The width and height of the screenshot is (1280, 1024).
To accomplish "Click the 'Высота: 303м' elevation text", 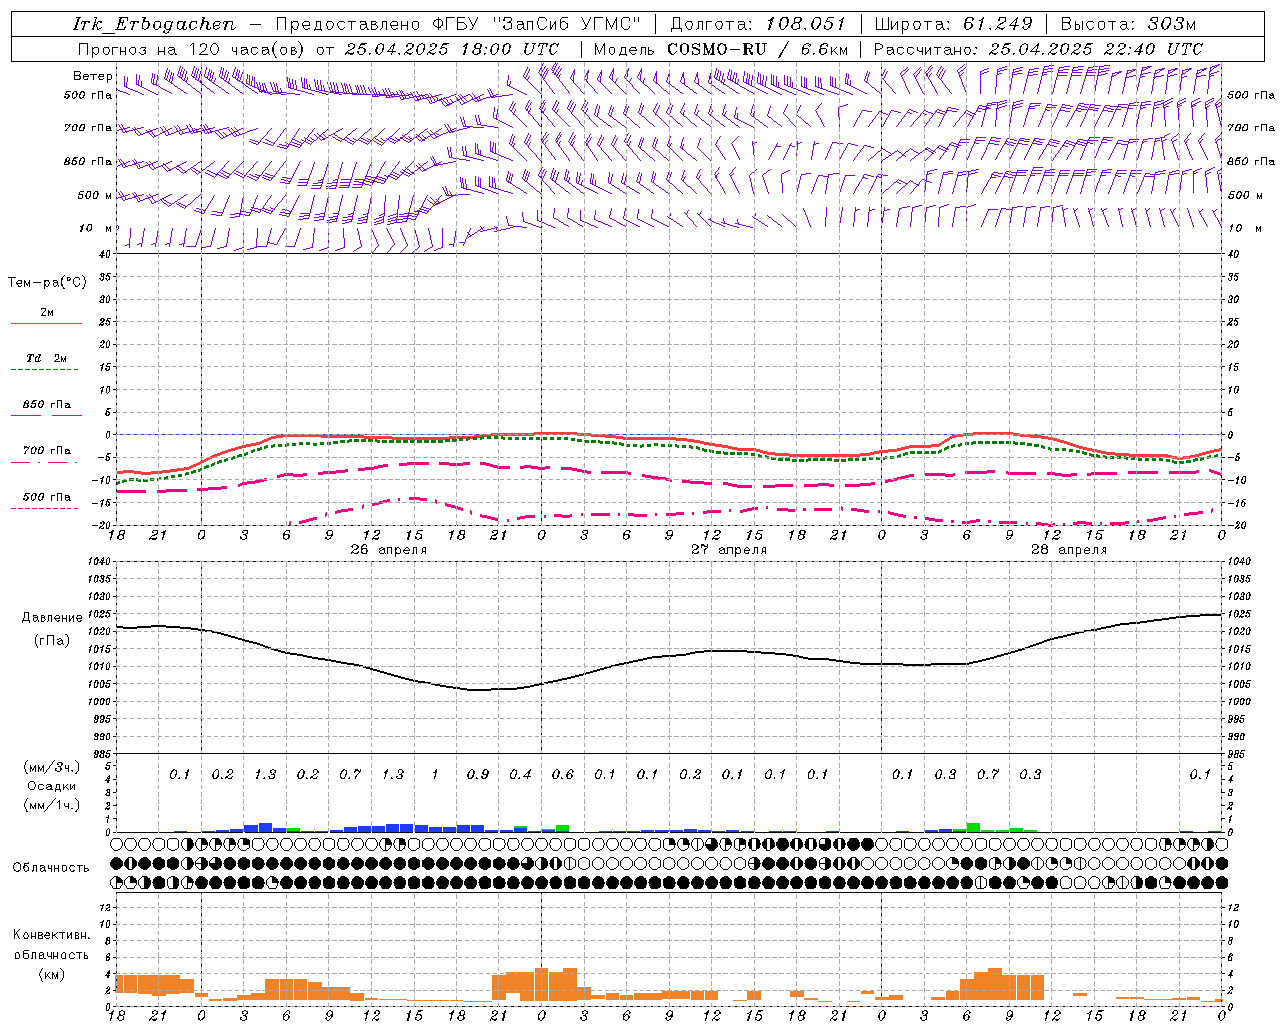I will tap(1128, 24).
